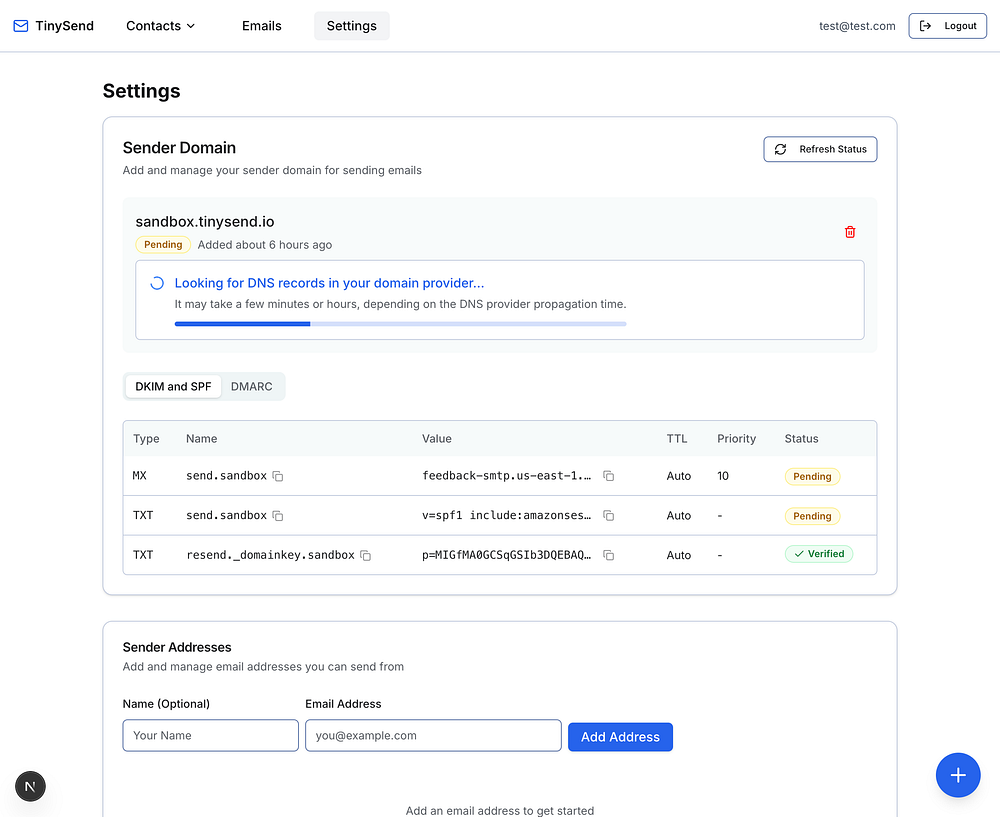
Task: Open the Emails navigation item
Action: pos(262,26)
